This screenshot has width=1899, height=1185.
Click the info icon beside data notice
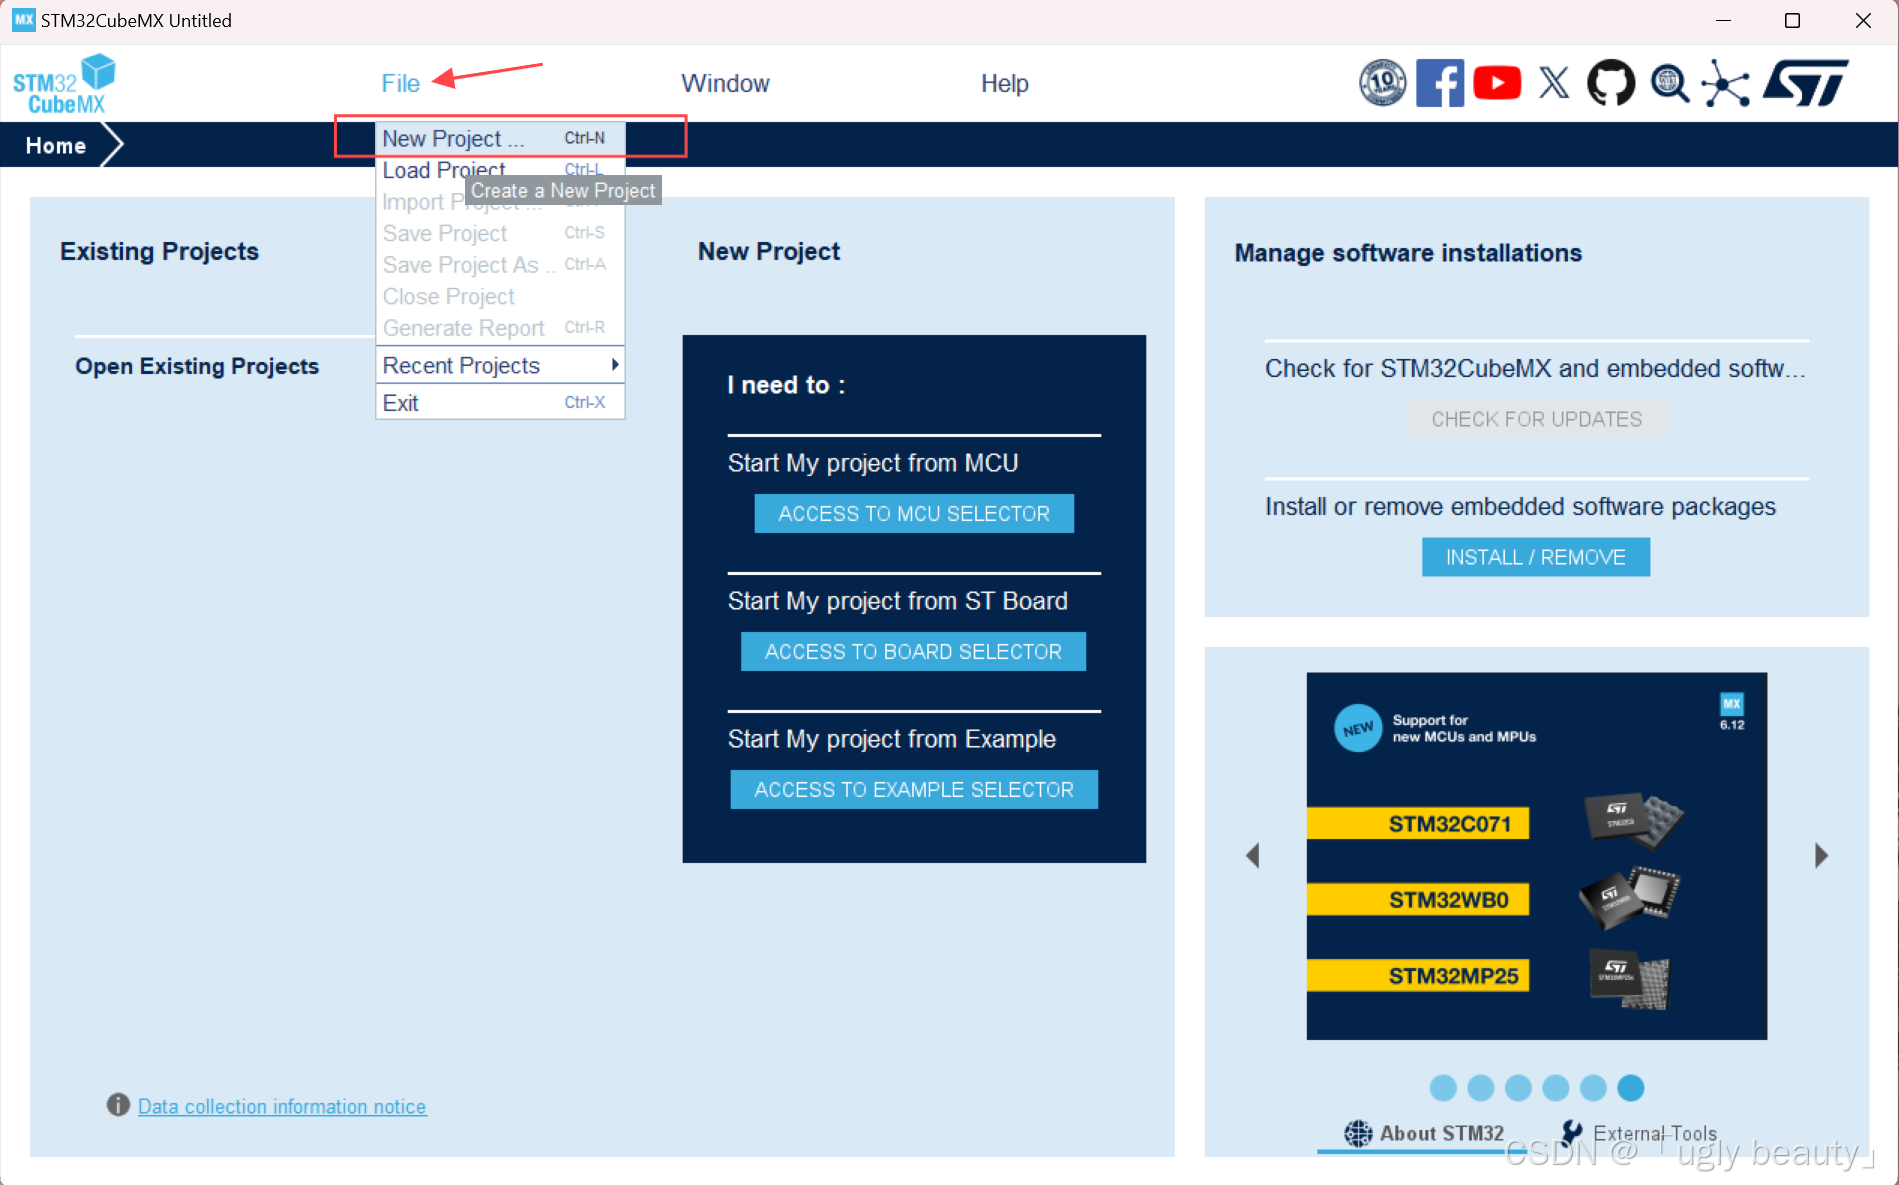point(118,1105)
